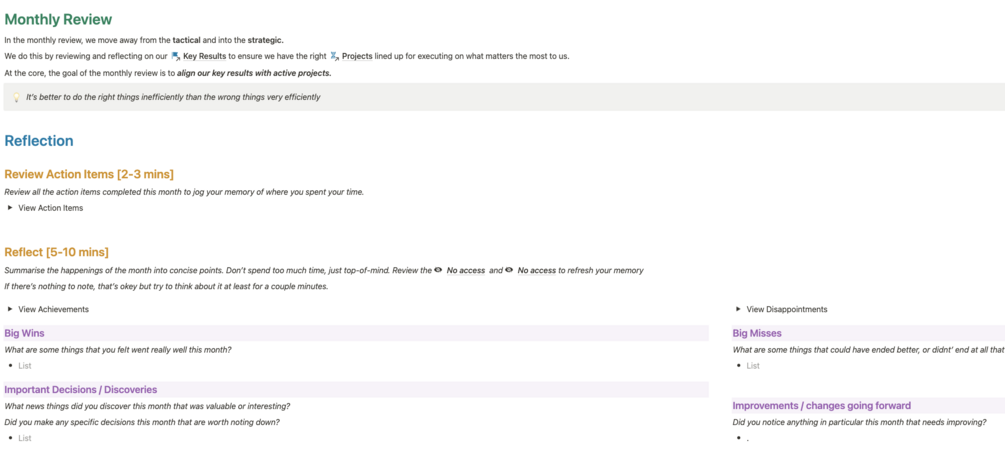Expand the View Achievements toggle

click(10, 309)
